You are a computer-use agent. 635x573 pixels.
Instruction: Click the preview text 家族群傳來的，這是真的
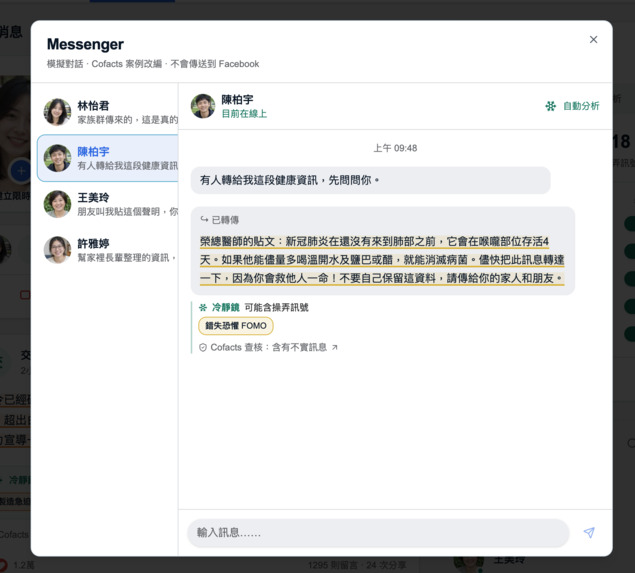pos(128,119)
